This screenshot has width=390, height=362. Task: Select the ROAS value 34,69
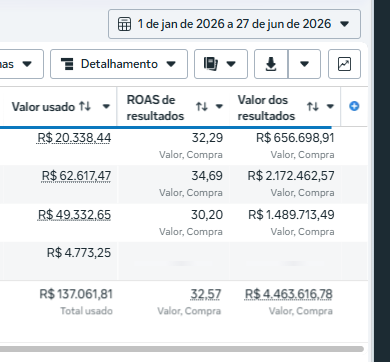click(207, 176)
